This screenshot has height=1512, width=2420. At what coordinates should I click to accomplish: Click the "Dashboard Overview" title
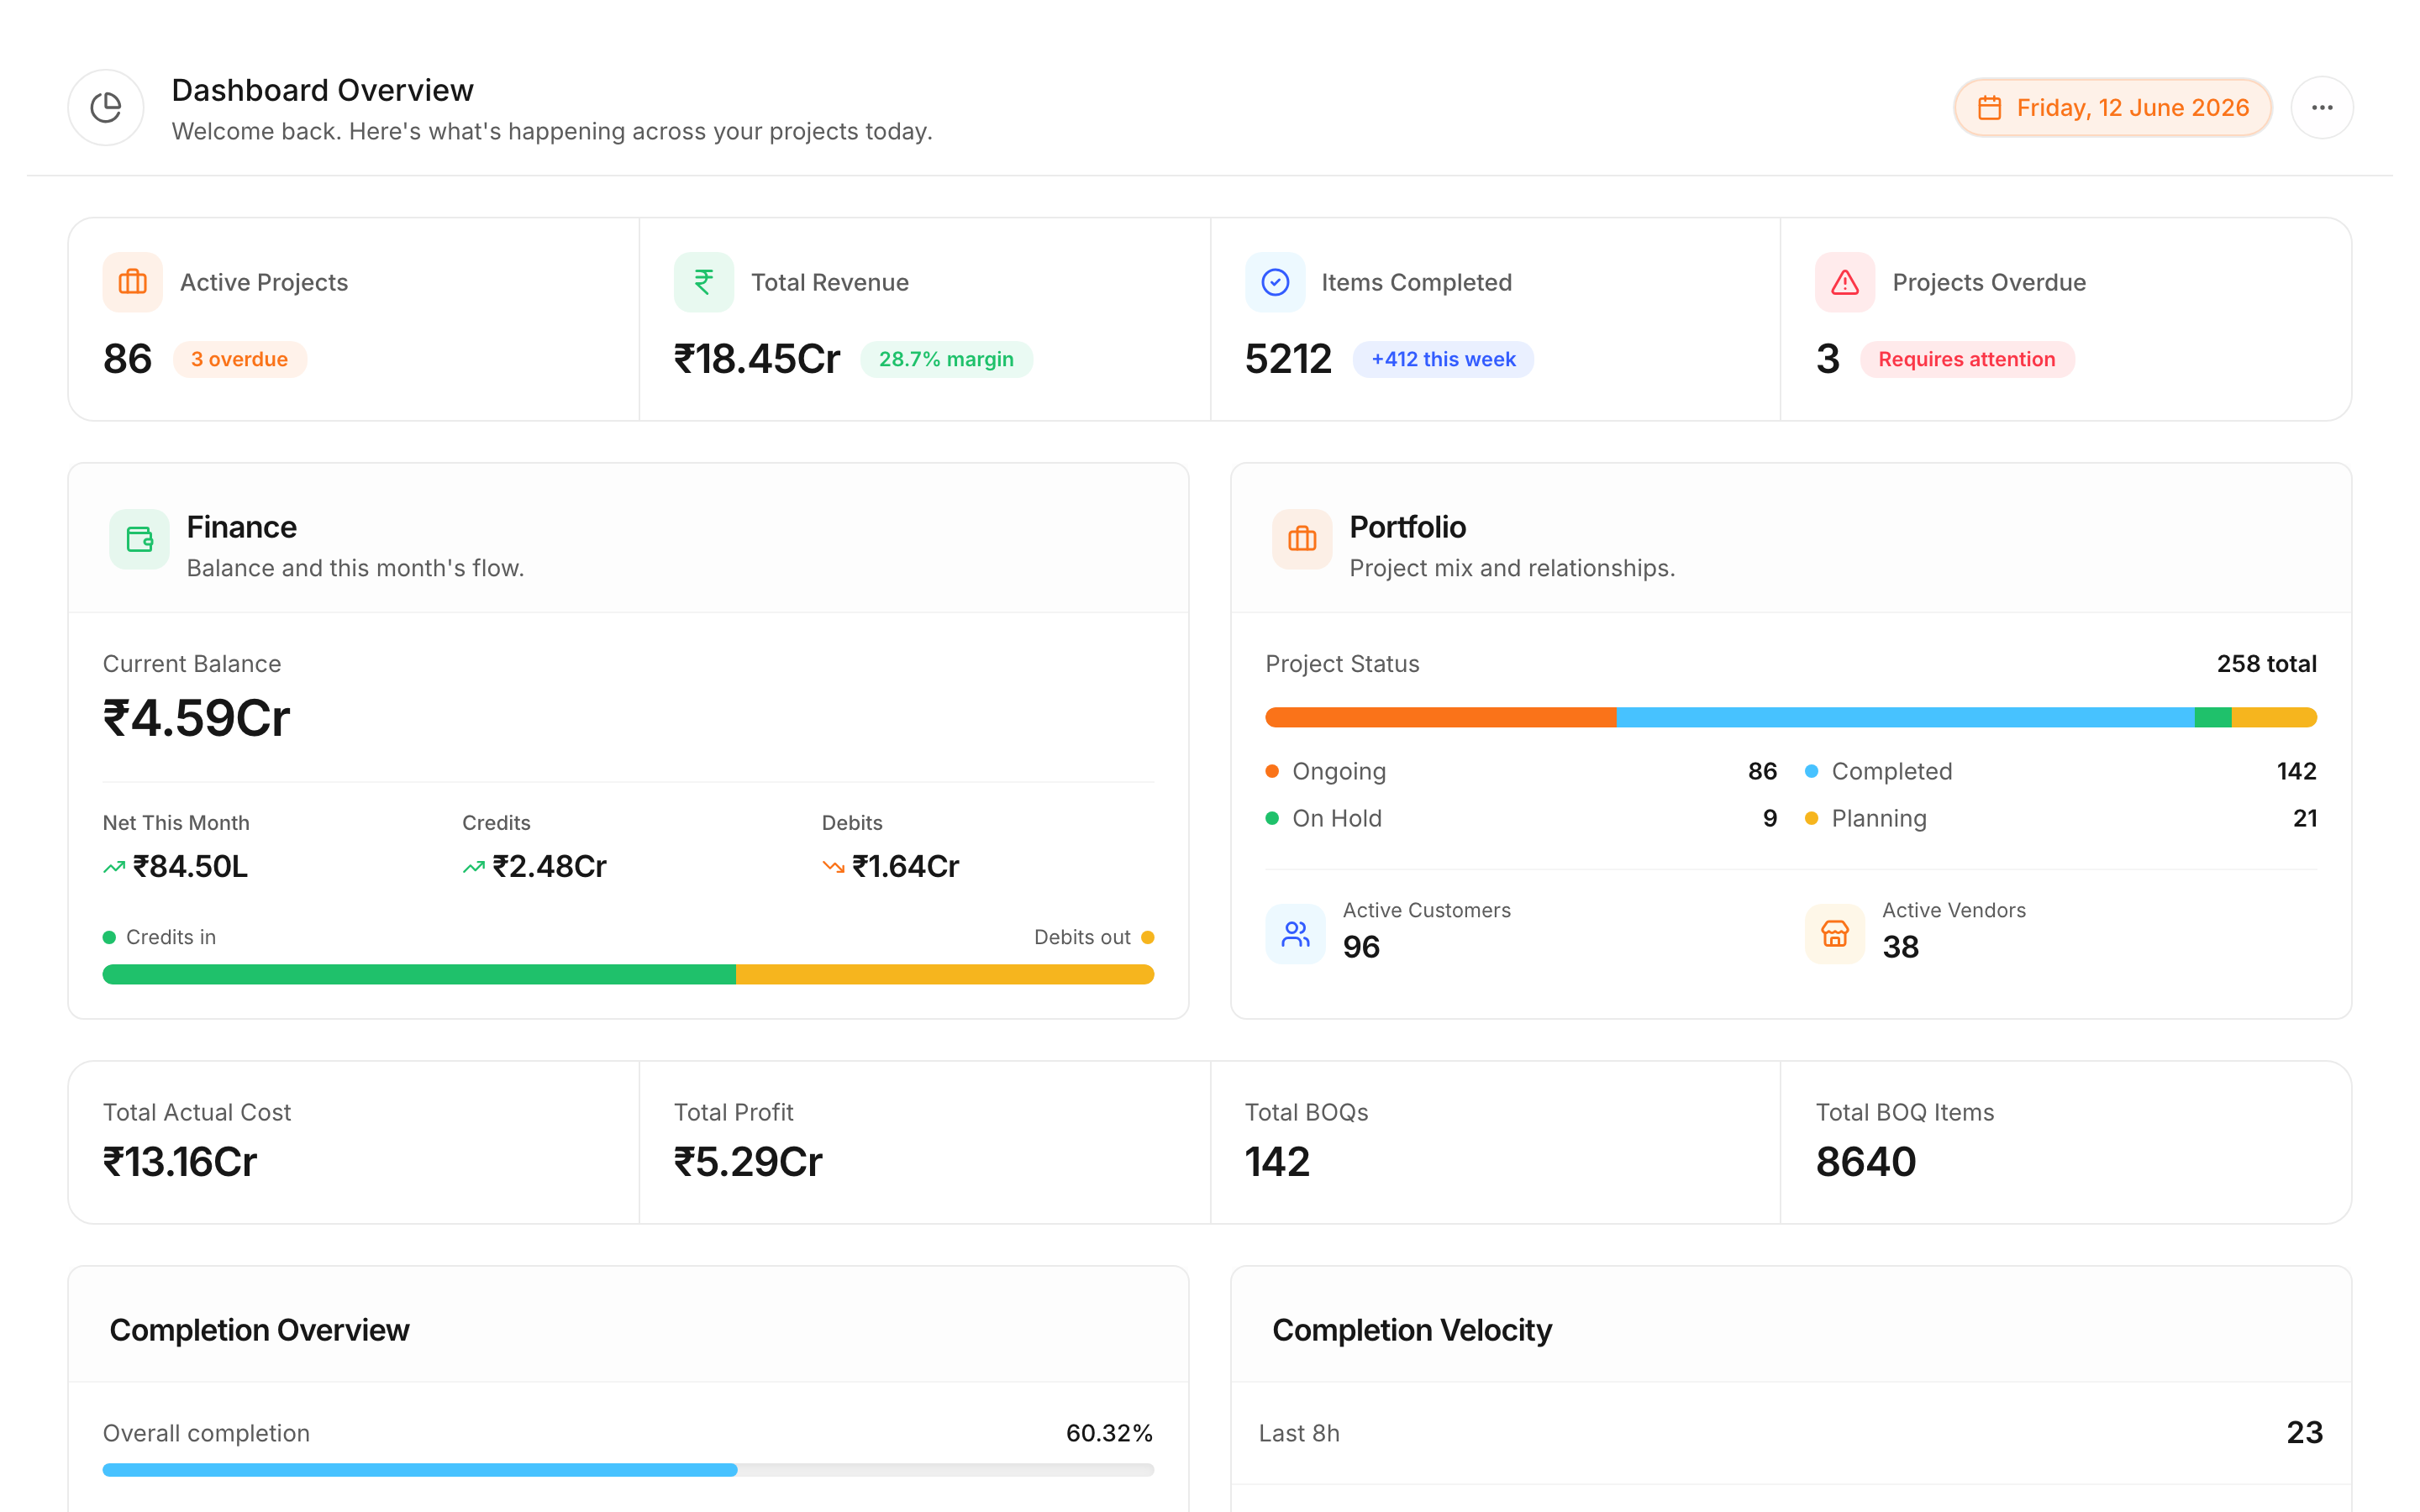[x=322, y=90]
